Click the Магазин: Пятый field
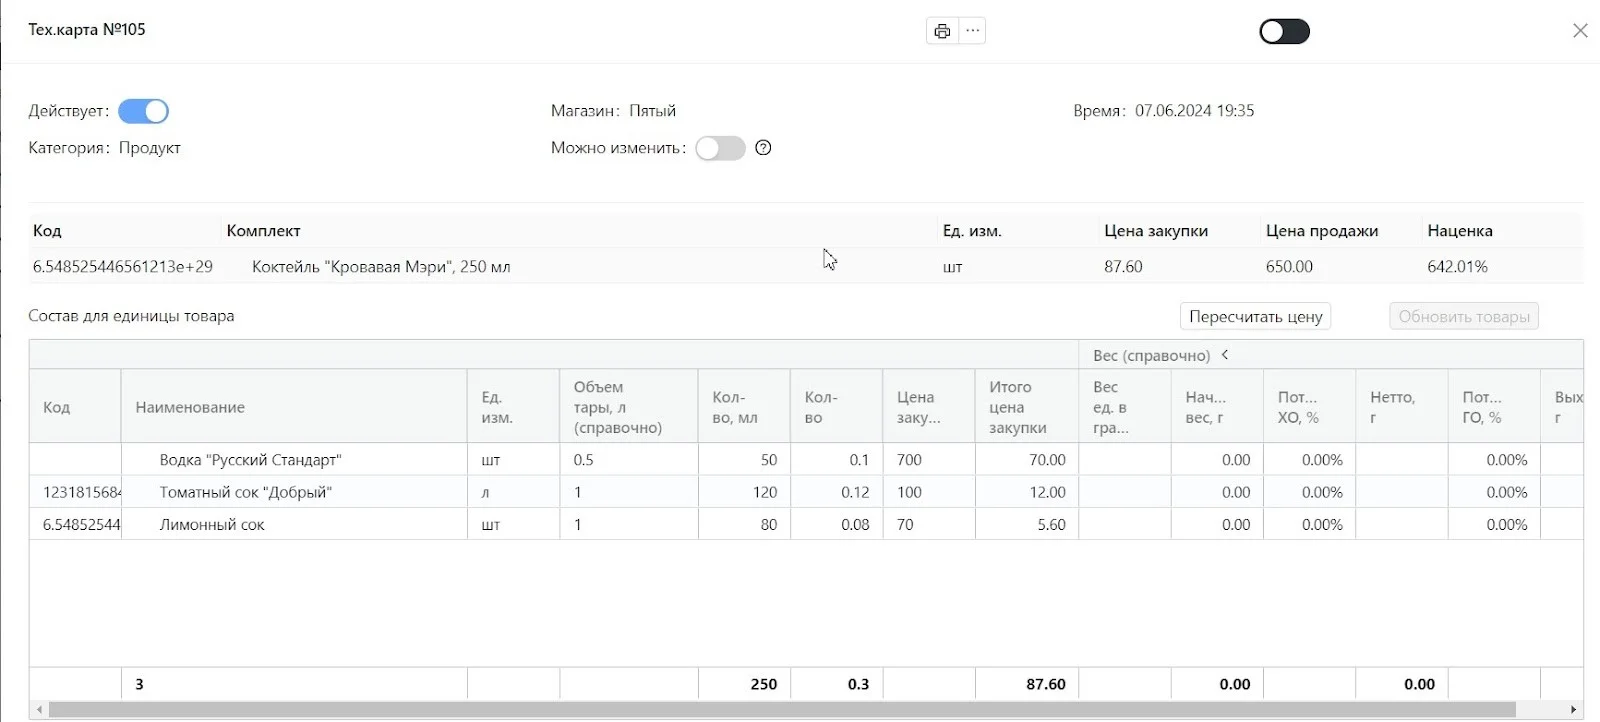Screen dimensions: 1600x722 [613, 111]
